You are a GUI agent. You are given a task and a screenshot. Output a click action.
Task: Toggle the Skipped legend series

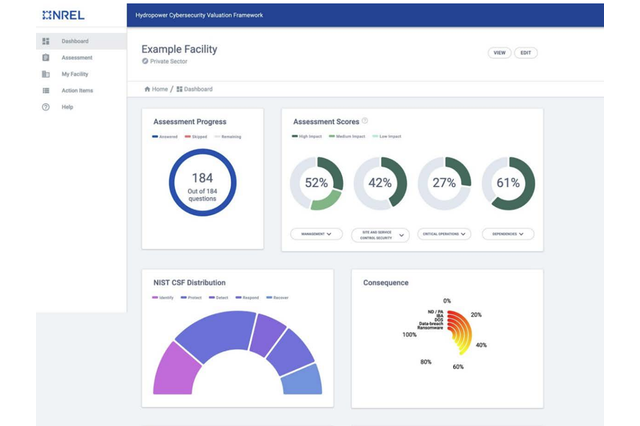196,137
